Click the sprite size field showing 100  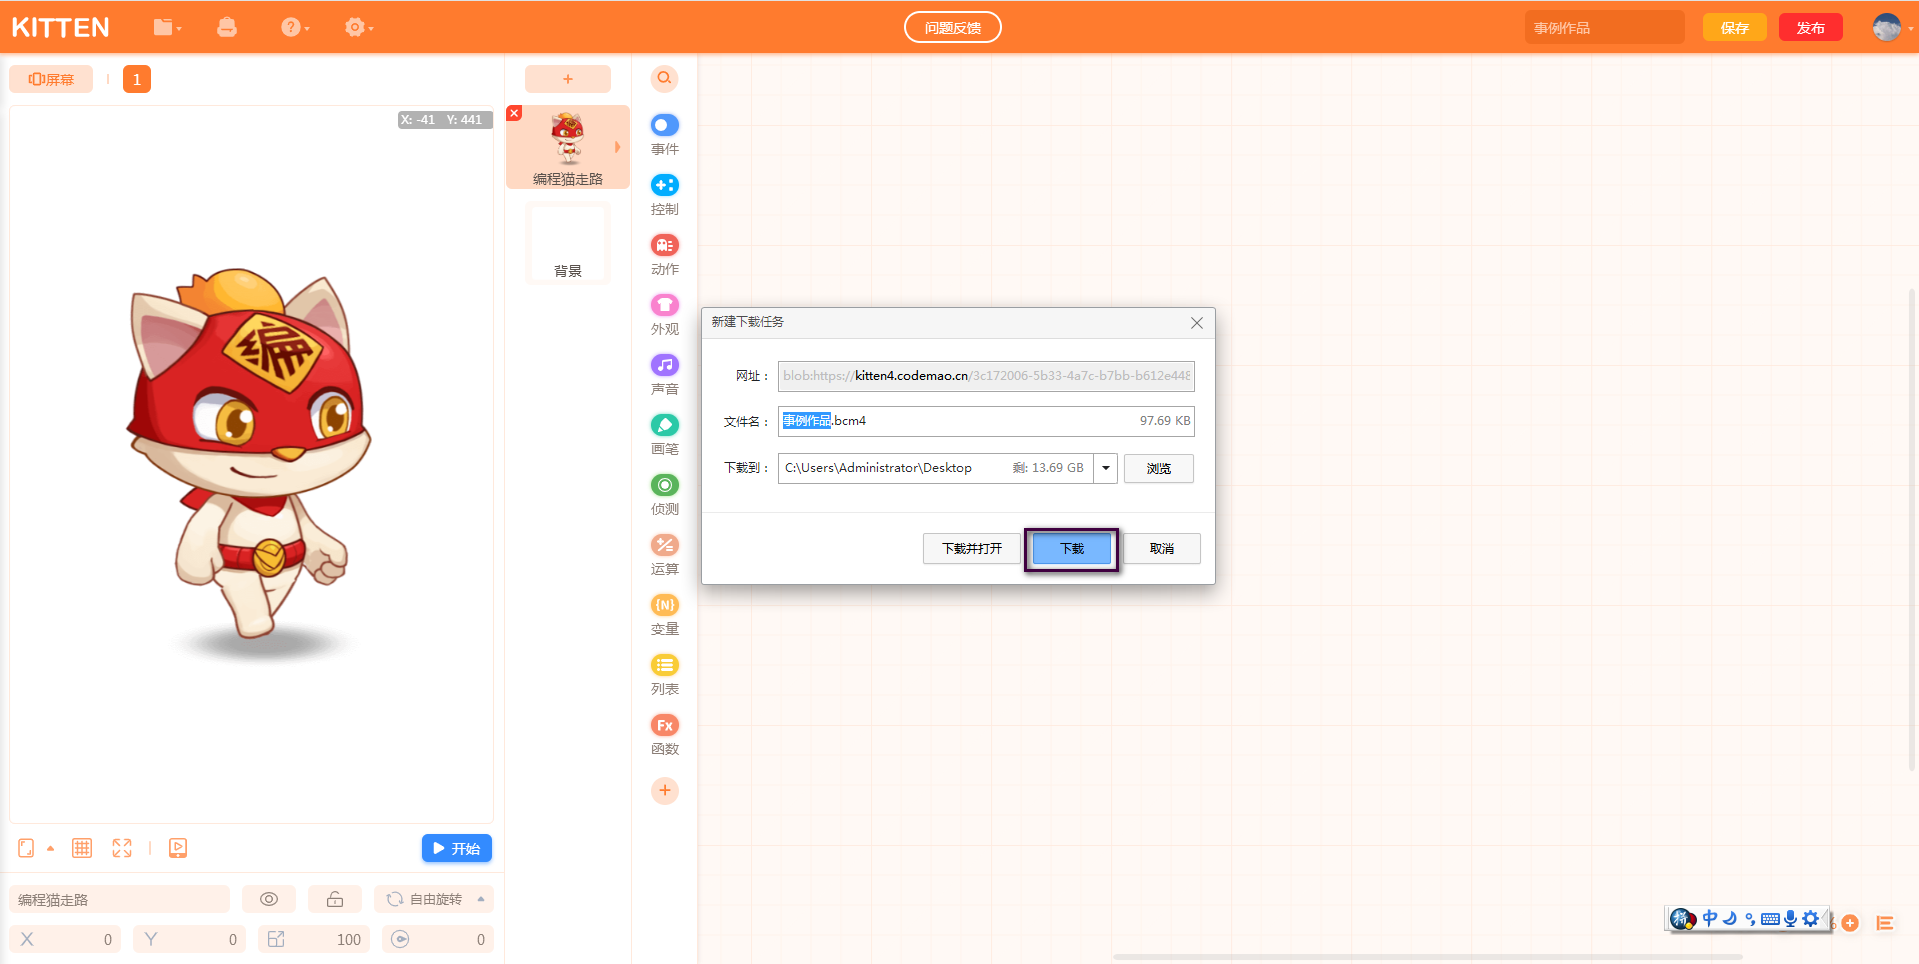tap(313, 939)
